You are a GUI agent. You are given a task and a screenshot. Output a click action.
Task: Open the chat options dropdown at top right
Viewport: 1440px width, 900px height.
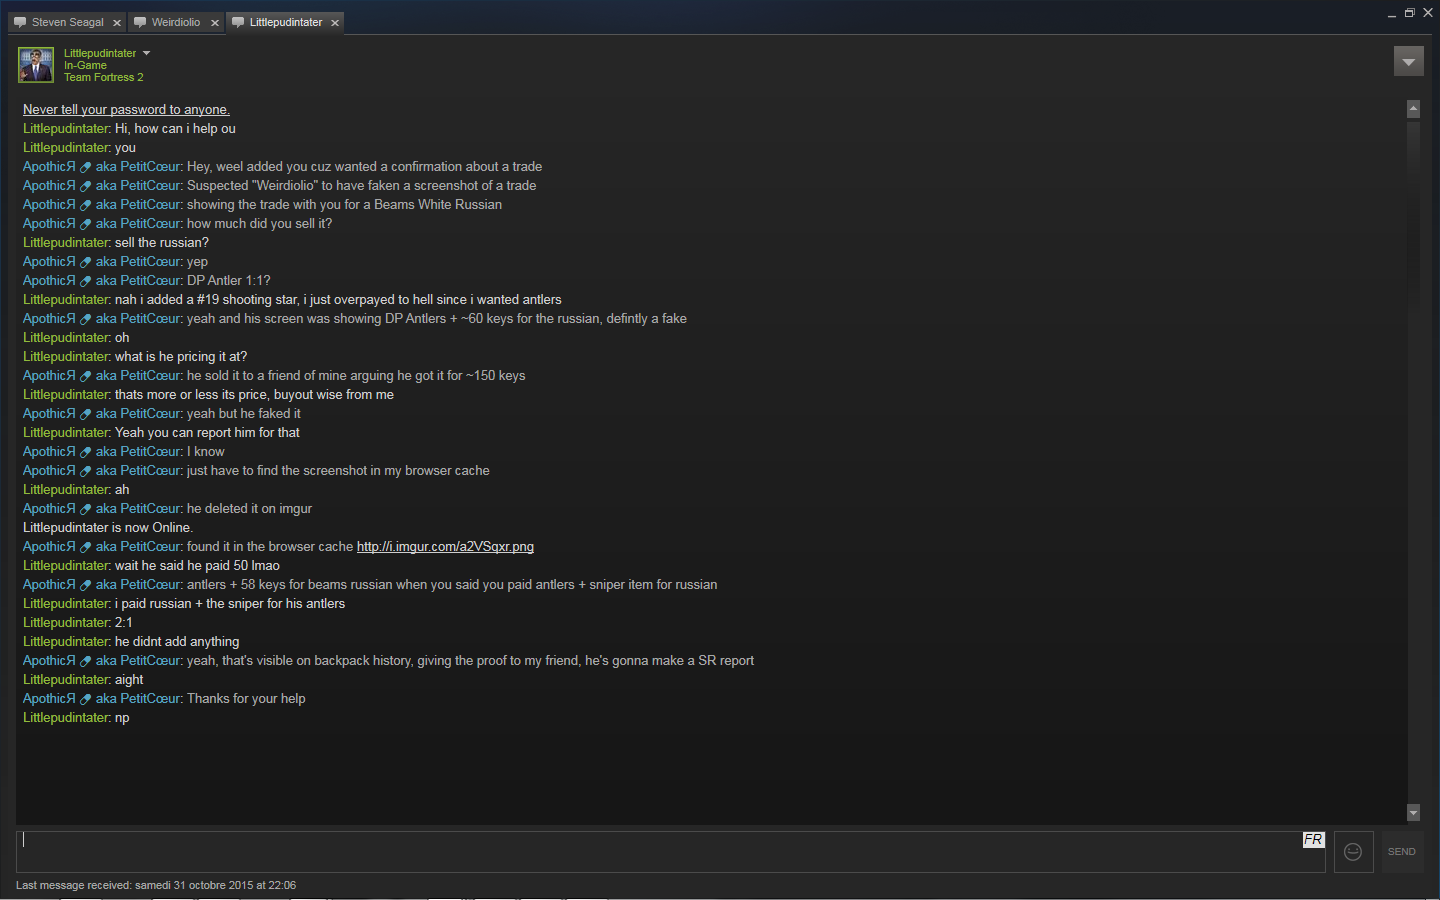pos(1408,62)
